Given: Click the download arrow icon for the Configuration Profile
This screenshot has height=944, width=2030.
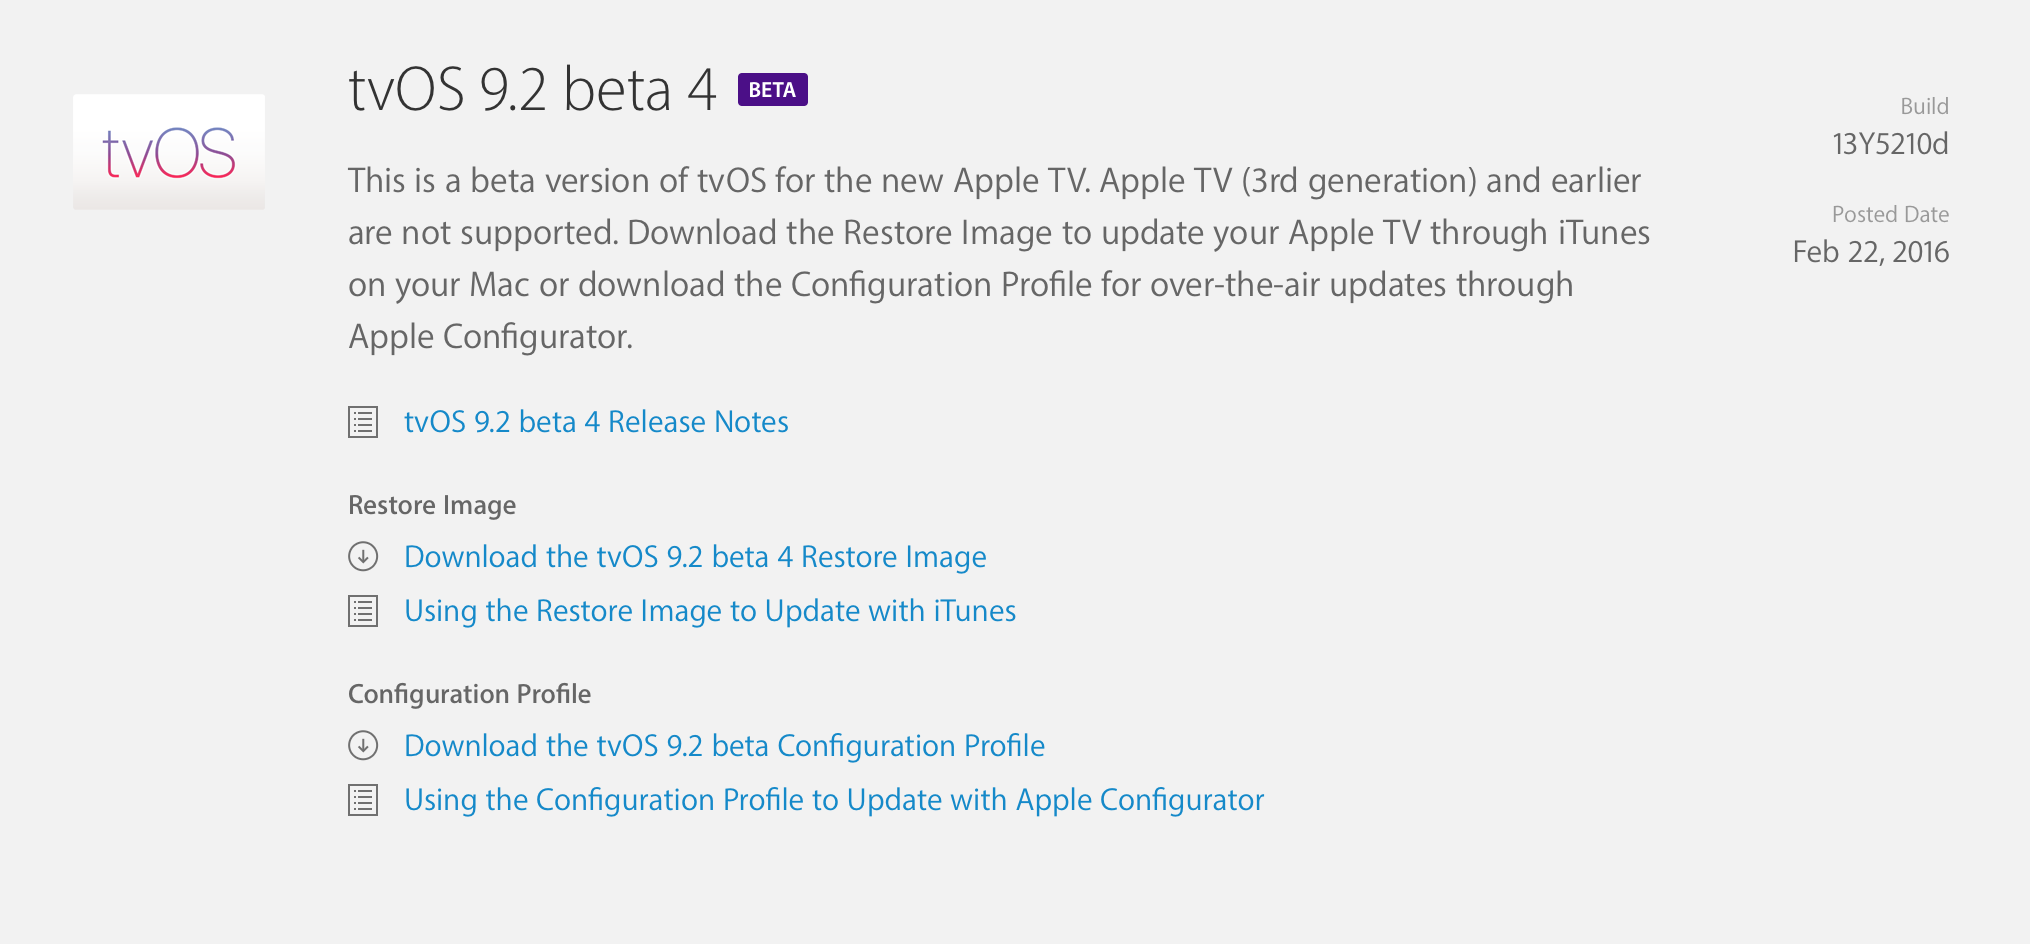Looking at the screenshot, I should (x=363, y=745).
